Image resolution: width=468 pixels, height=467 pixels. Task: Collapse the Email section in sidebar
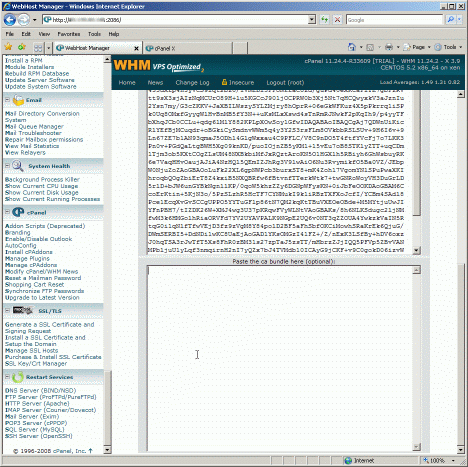point(7,100)
